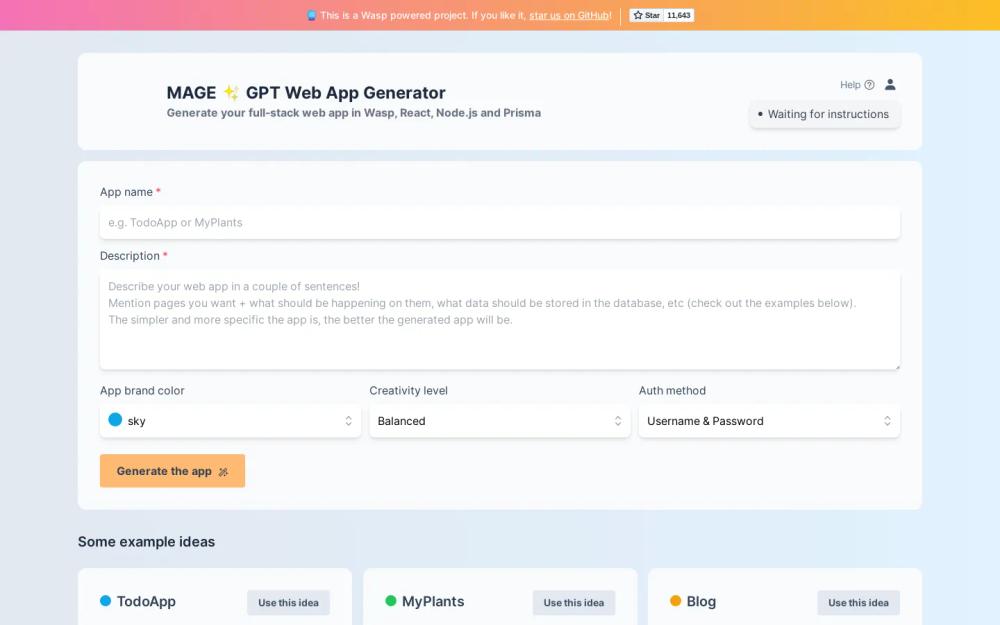
Task: Click the MAGE GPT Web App Generator title
Action: pyautogui.click(x=306, y=92)
